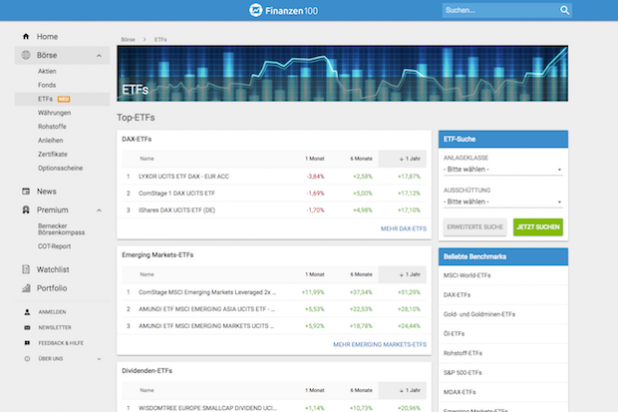This screenshot has height=412, width=618.
Task: Sort DAX-ETFs by 1 Monat column
Action: coord(315,158)
